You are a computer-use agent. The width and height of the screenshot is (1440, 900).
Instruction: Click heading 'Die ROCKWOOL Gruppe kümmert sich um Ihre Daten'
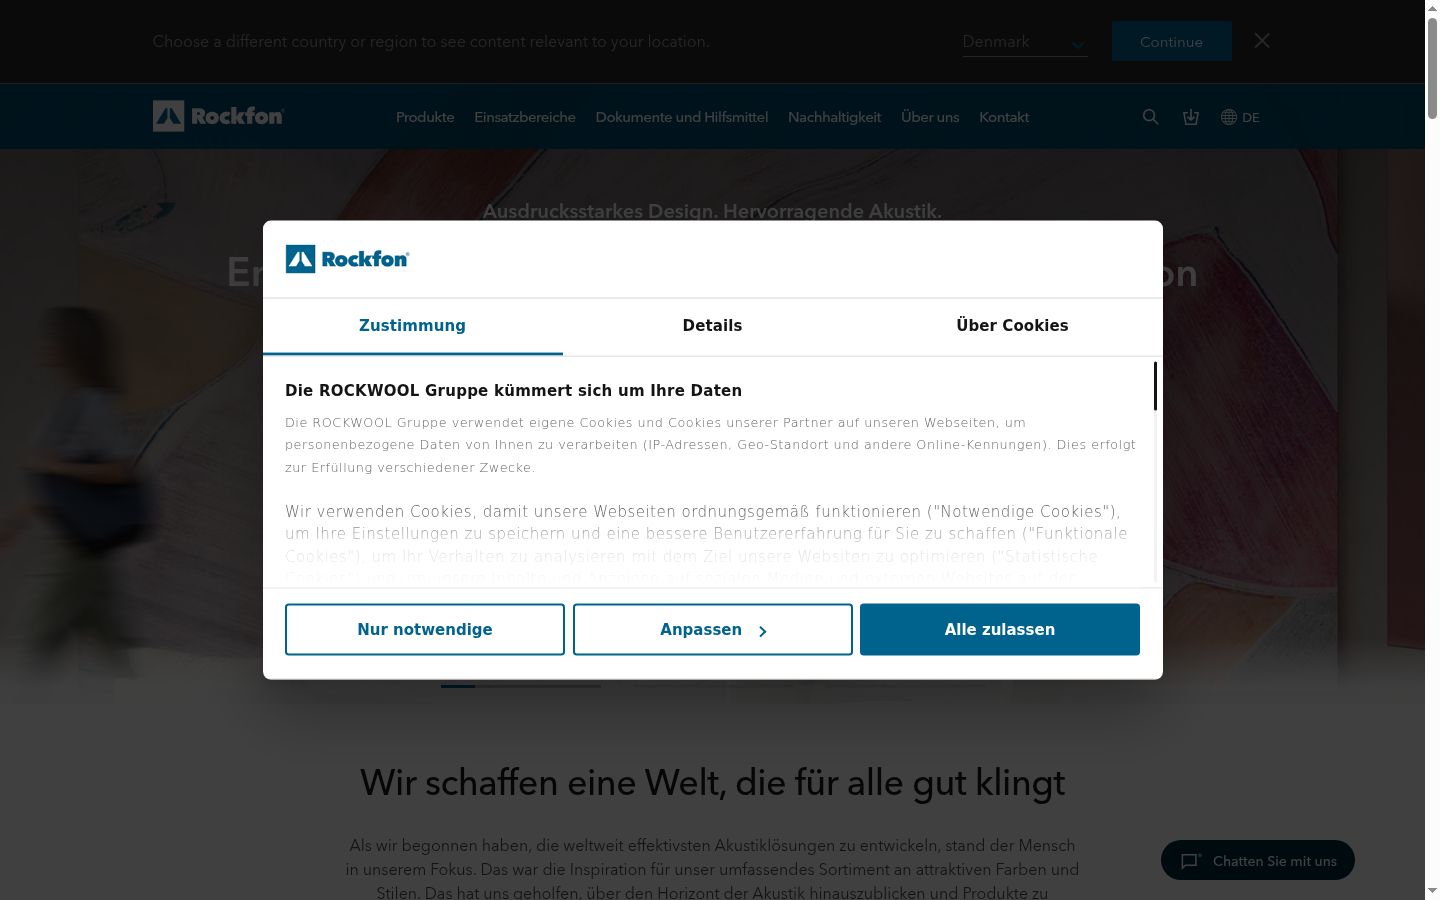(513, 390)
